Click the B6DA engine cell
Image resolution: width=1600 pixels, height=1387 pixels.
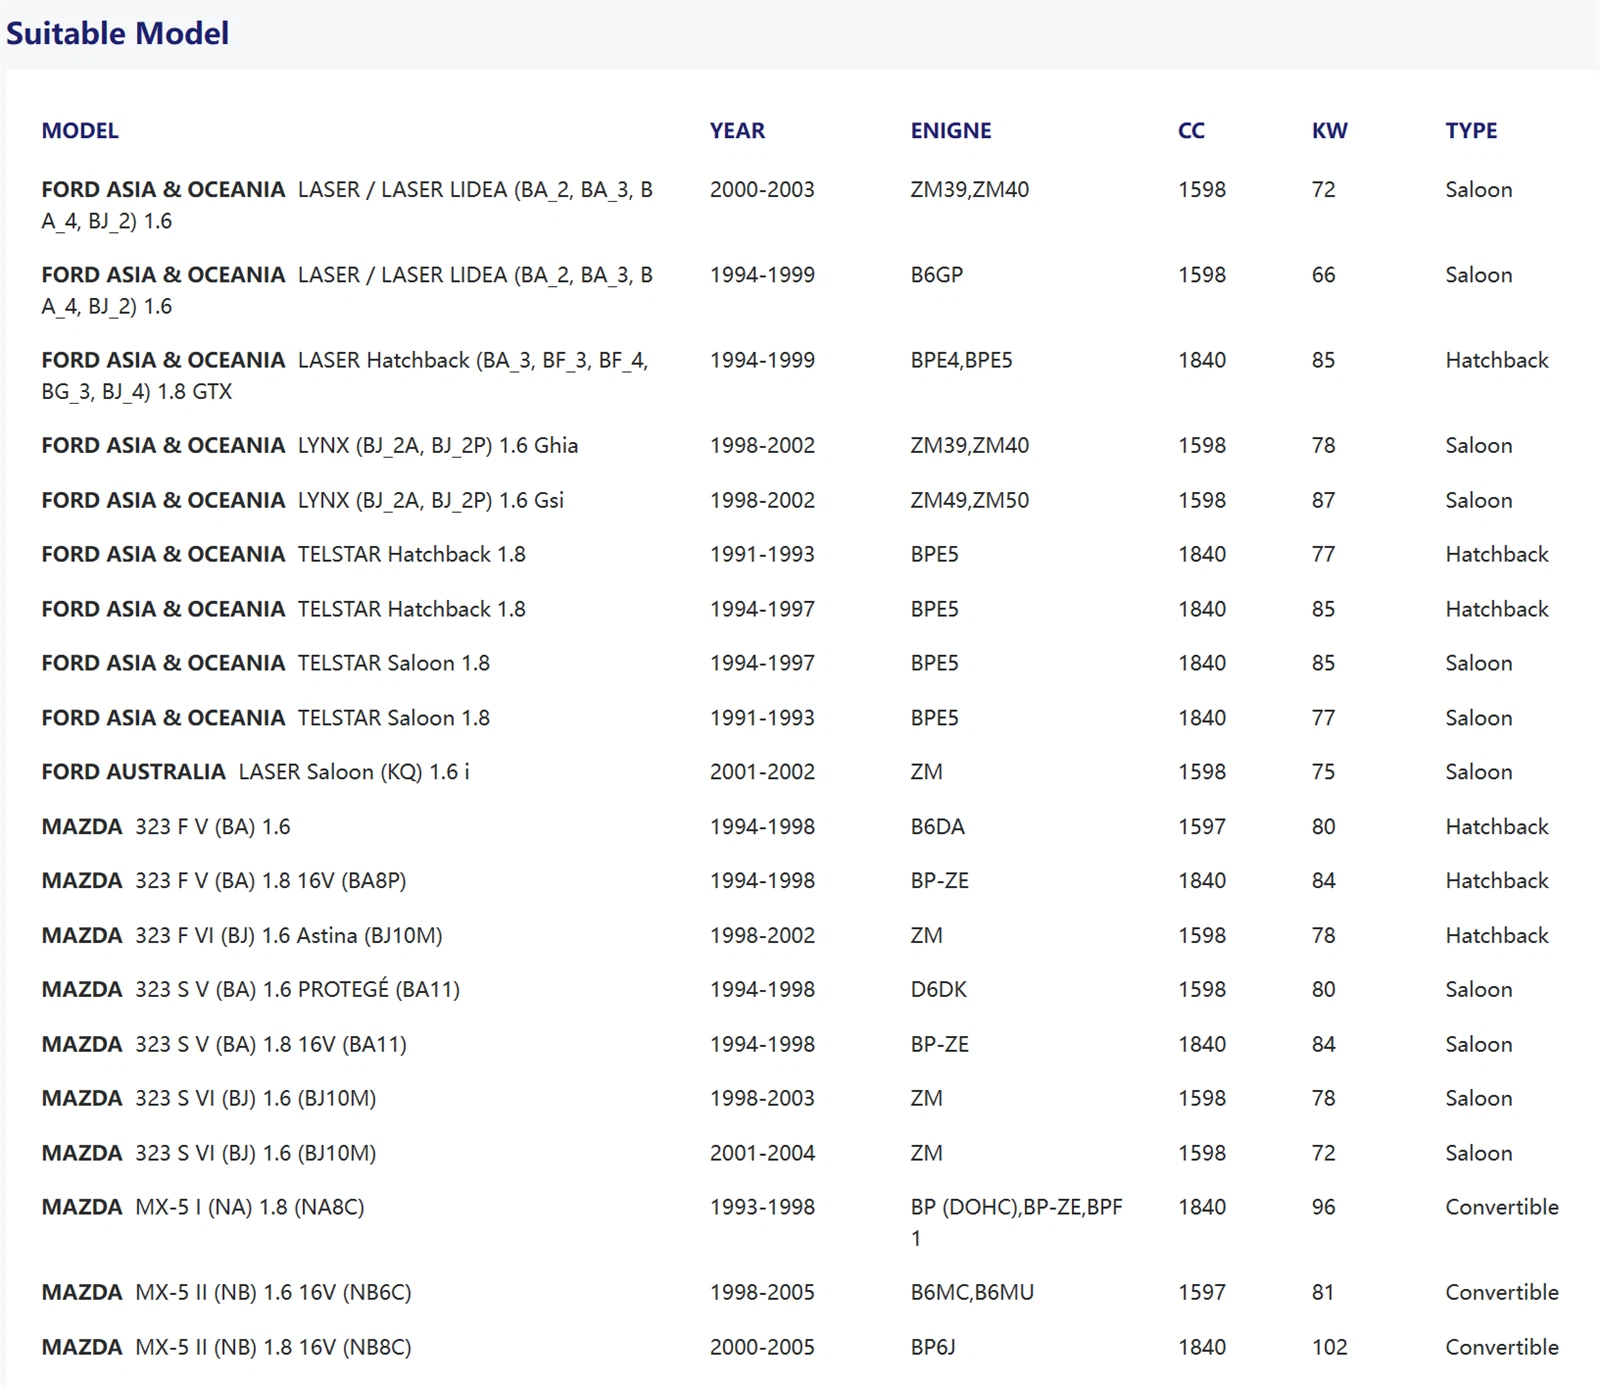[937, 827]
